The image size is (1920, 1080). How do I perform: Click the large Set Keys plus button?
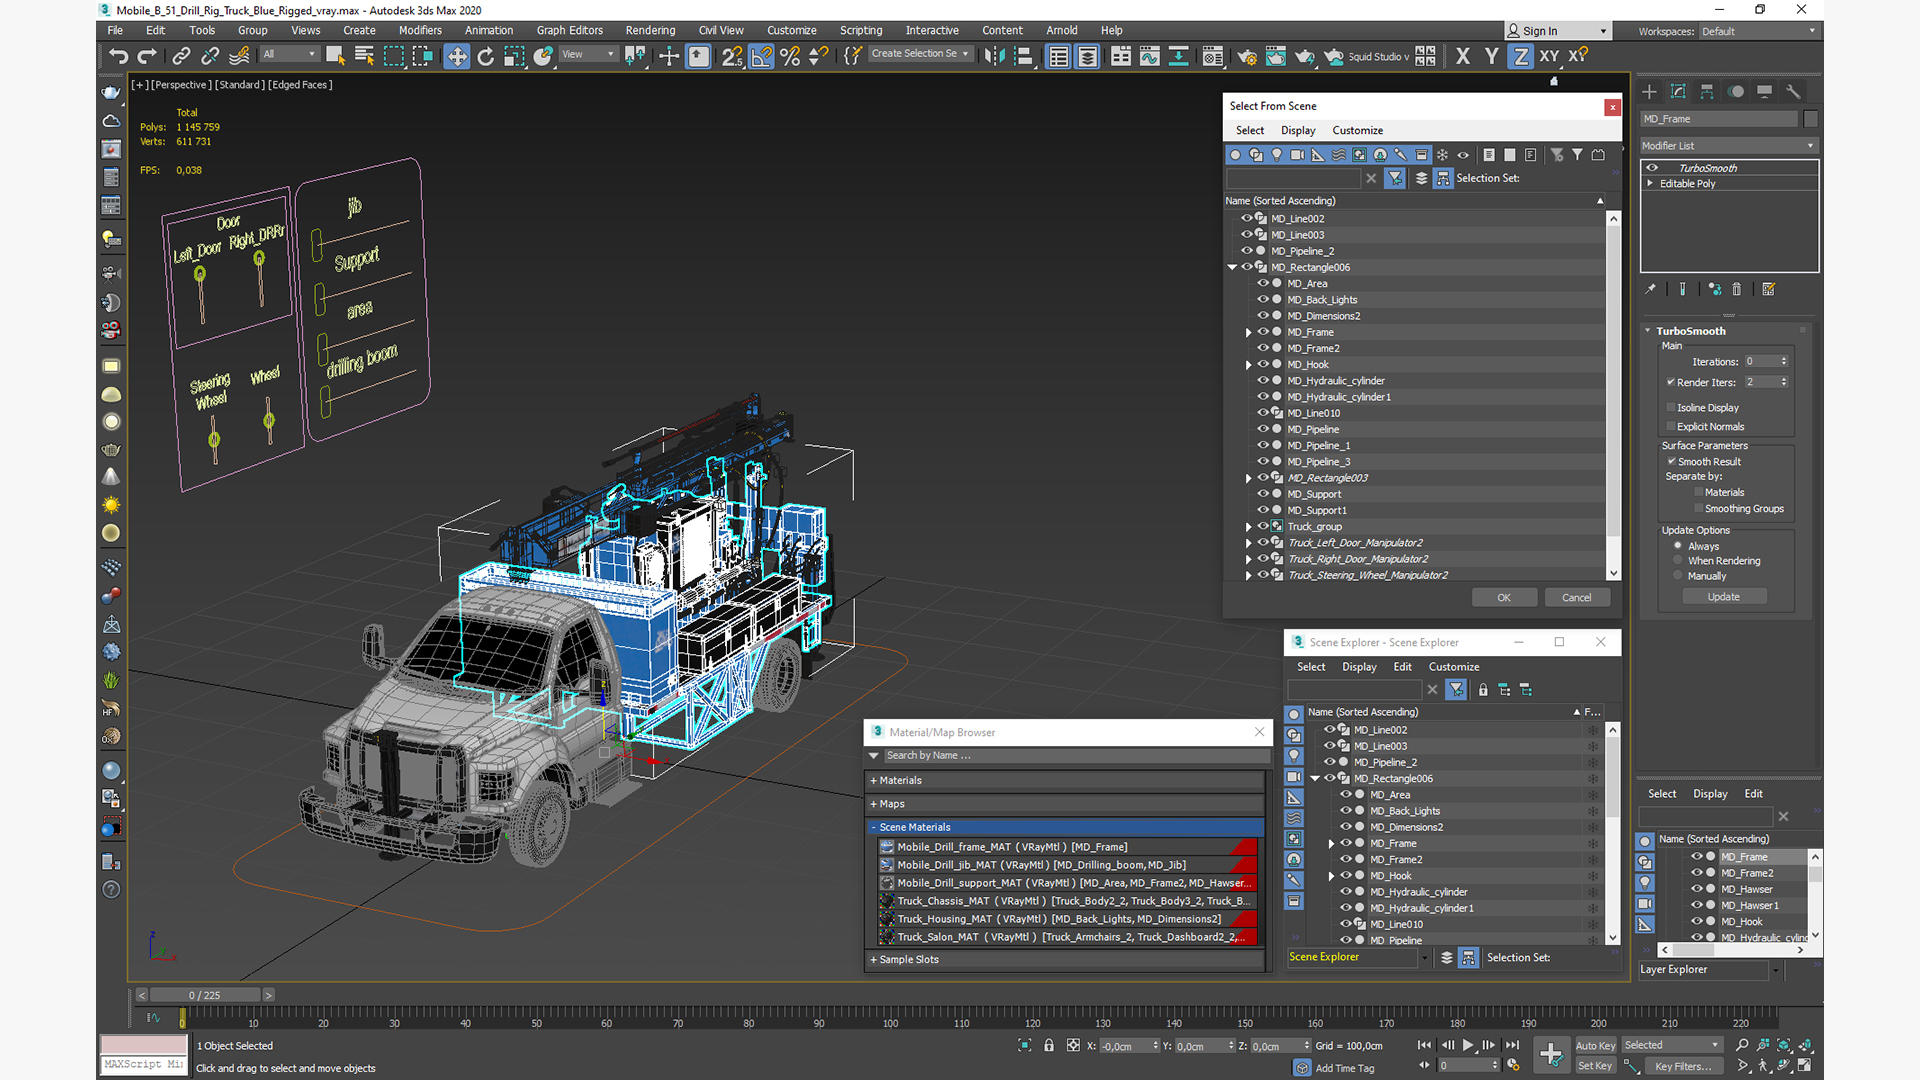[1551, 1054]
